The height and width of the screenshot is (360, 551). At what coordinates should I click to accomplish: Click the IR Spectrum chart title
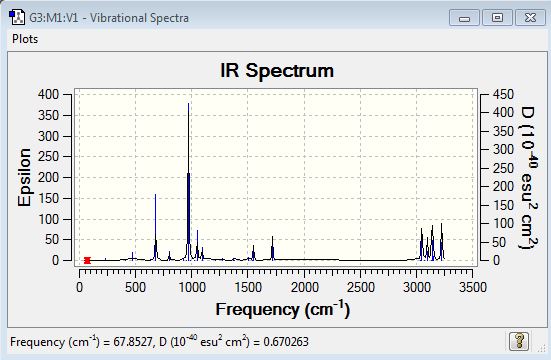coord(277,70)
